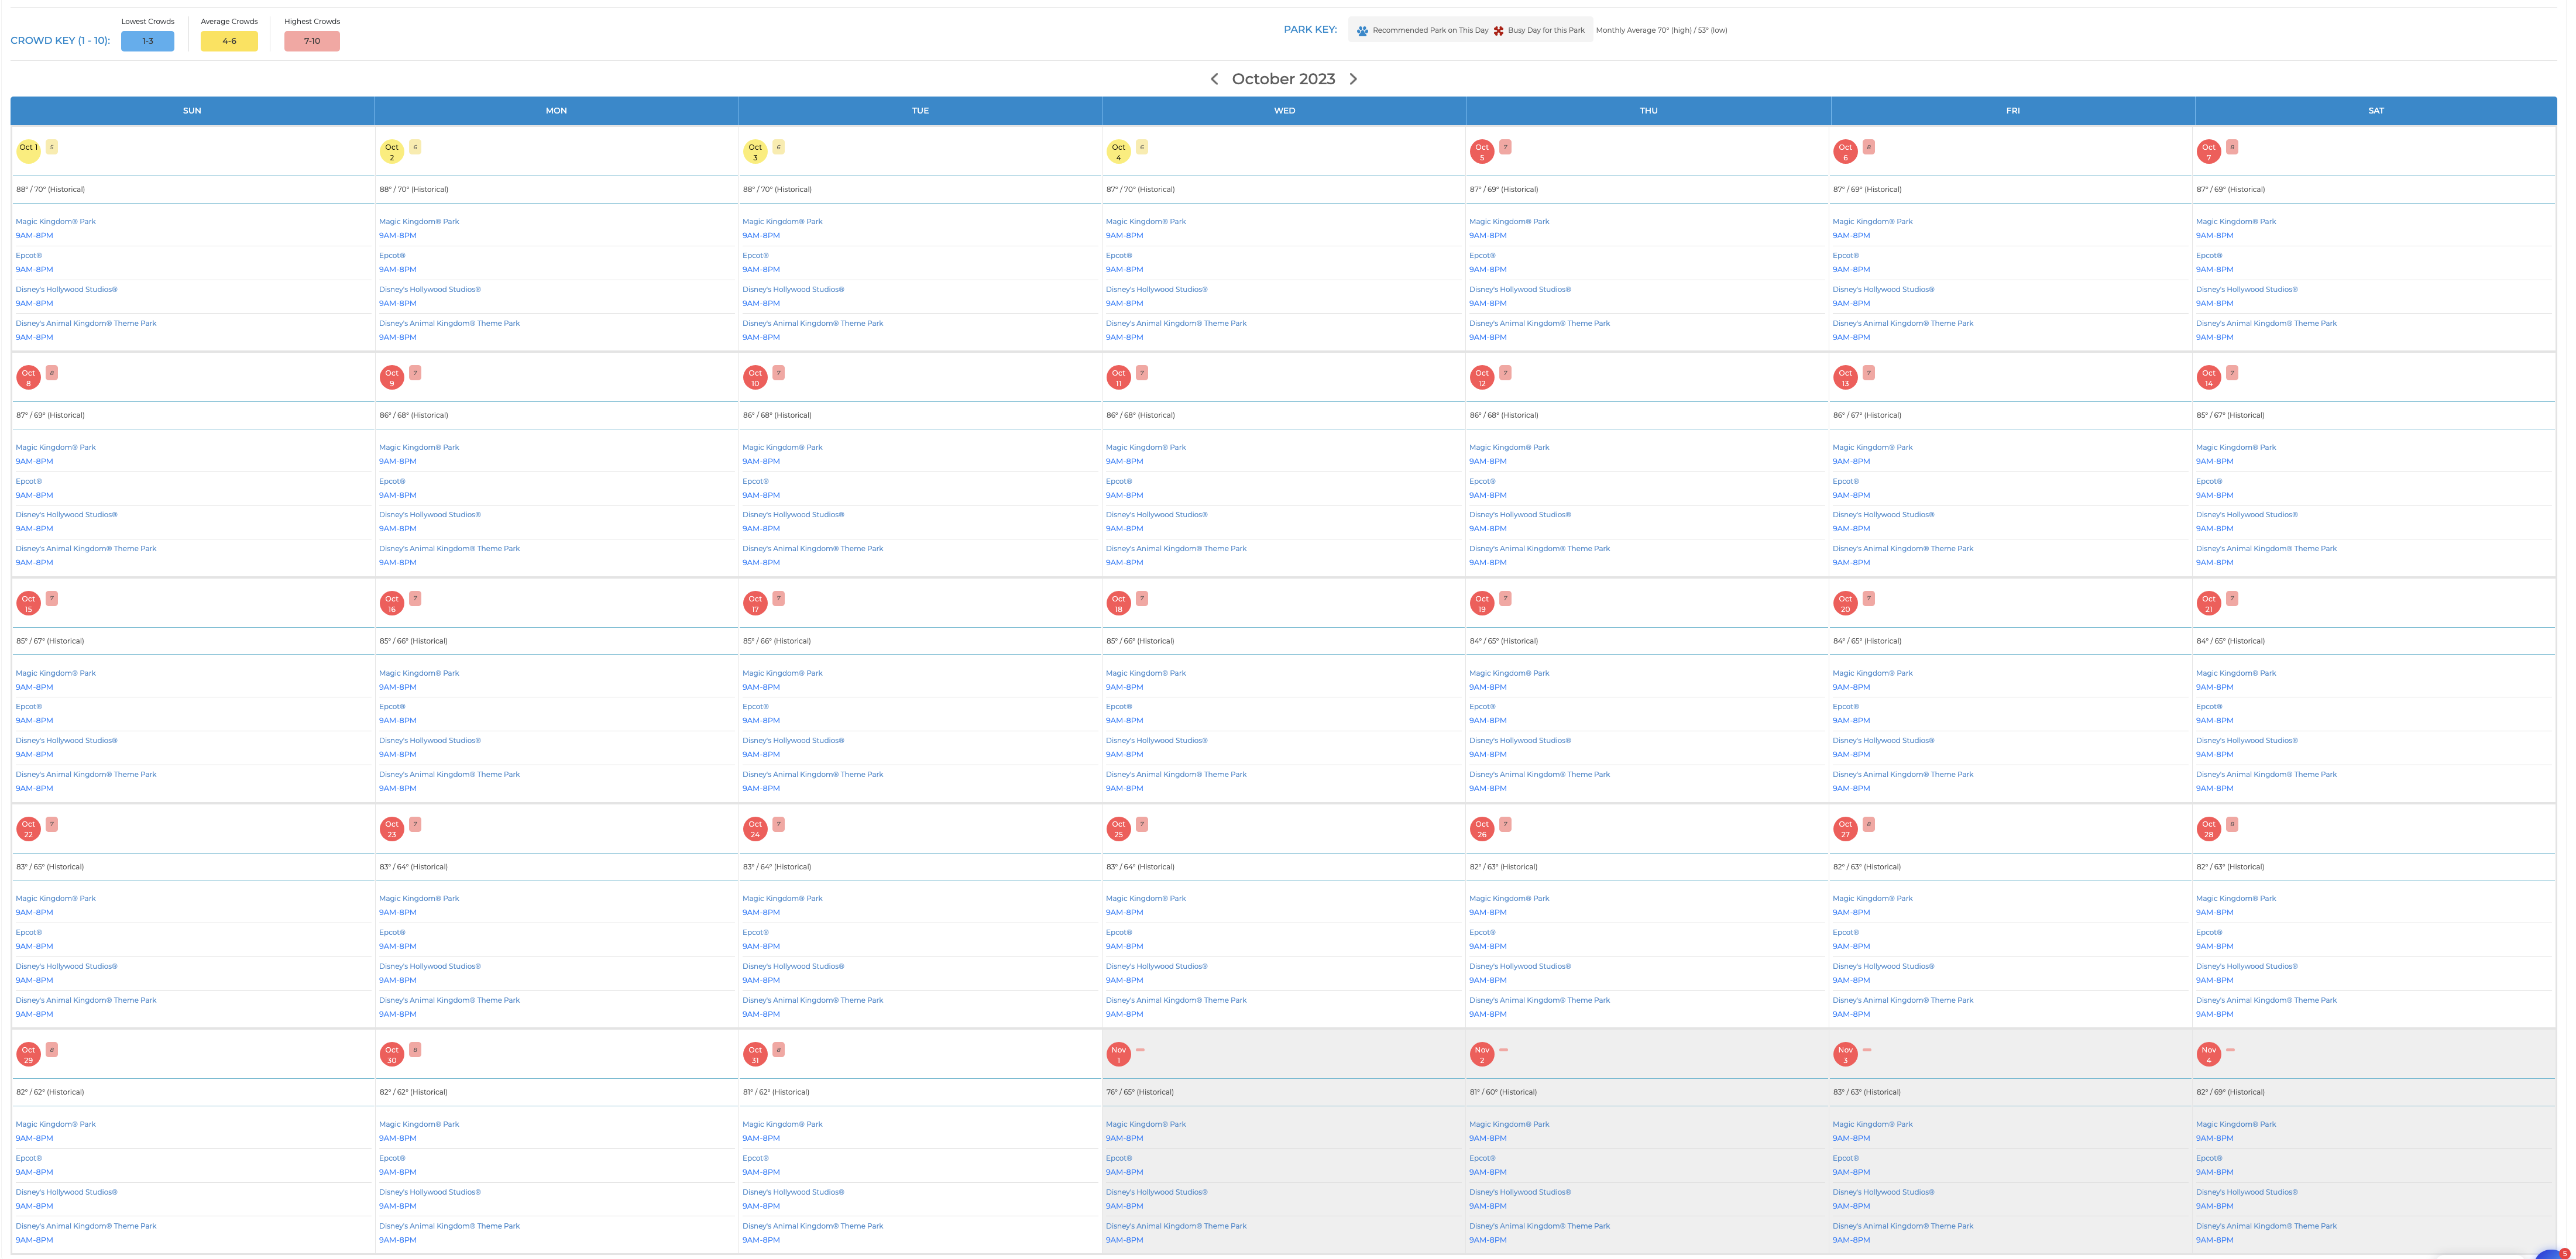Click the WED column header
Image resolution: width=2576 pixels, height=1259 pixels.
[x=1285, y=111]
